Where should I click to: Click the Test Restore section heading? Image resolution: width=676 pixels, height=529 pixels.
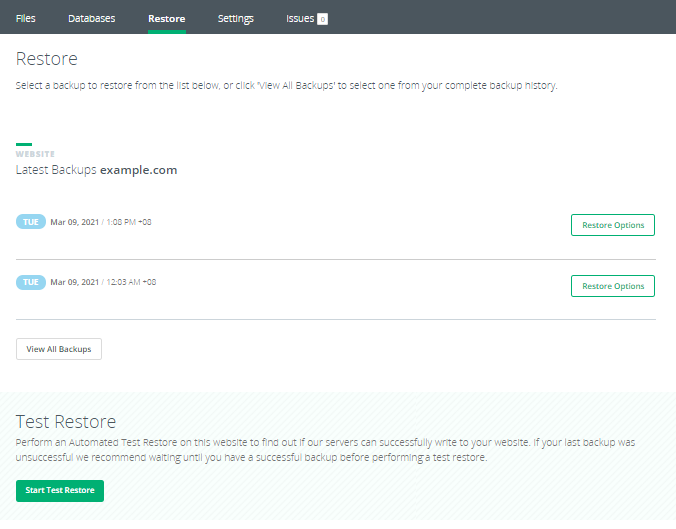66,421
